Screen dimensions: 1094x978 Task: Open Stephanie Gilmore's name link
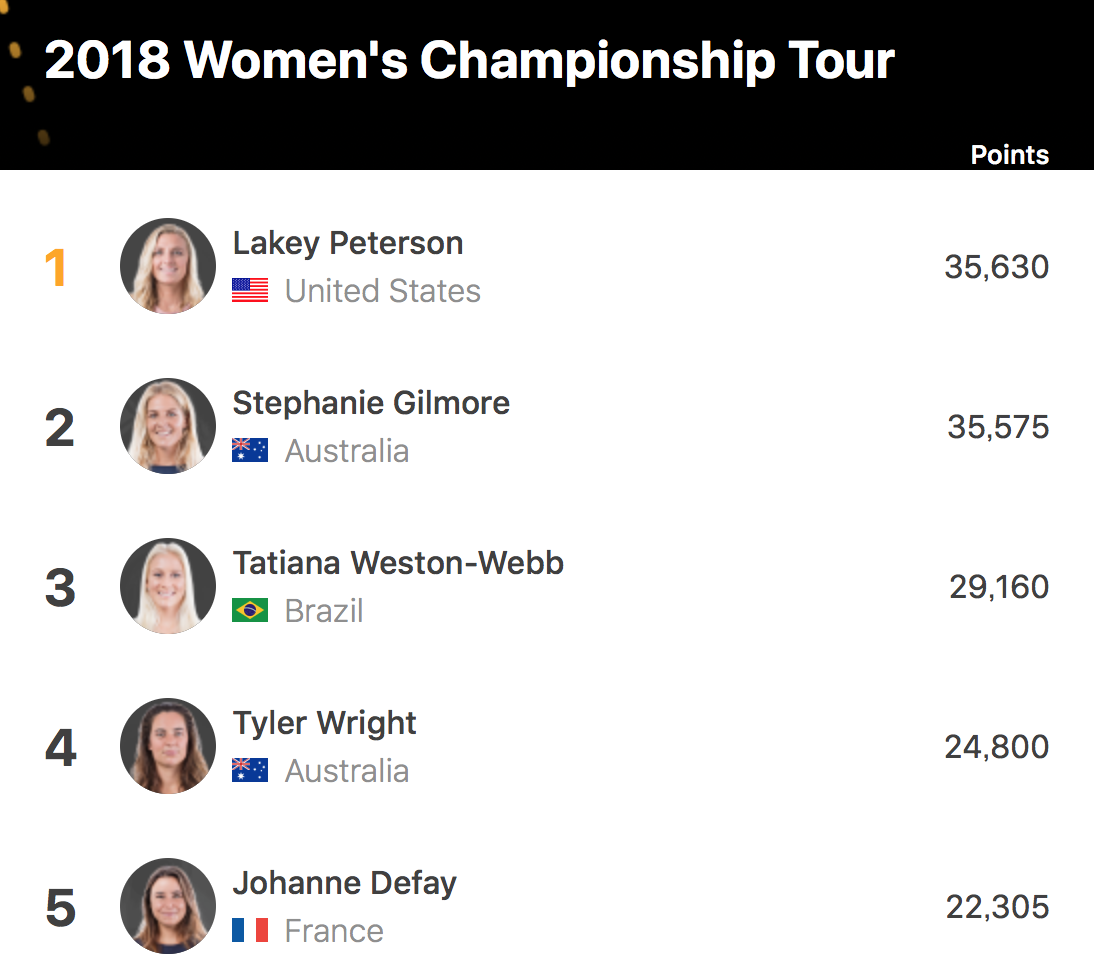click(371, 403)
